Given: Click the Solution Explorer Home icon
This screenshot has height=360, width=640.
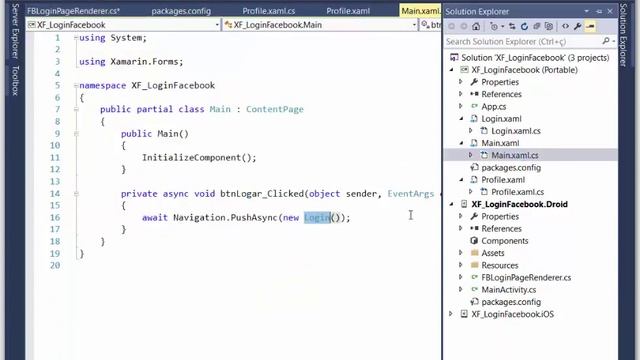Looking at the screenshot, I should pos(476,27).
